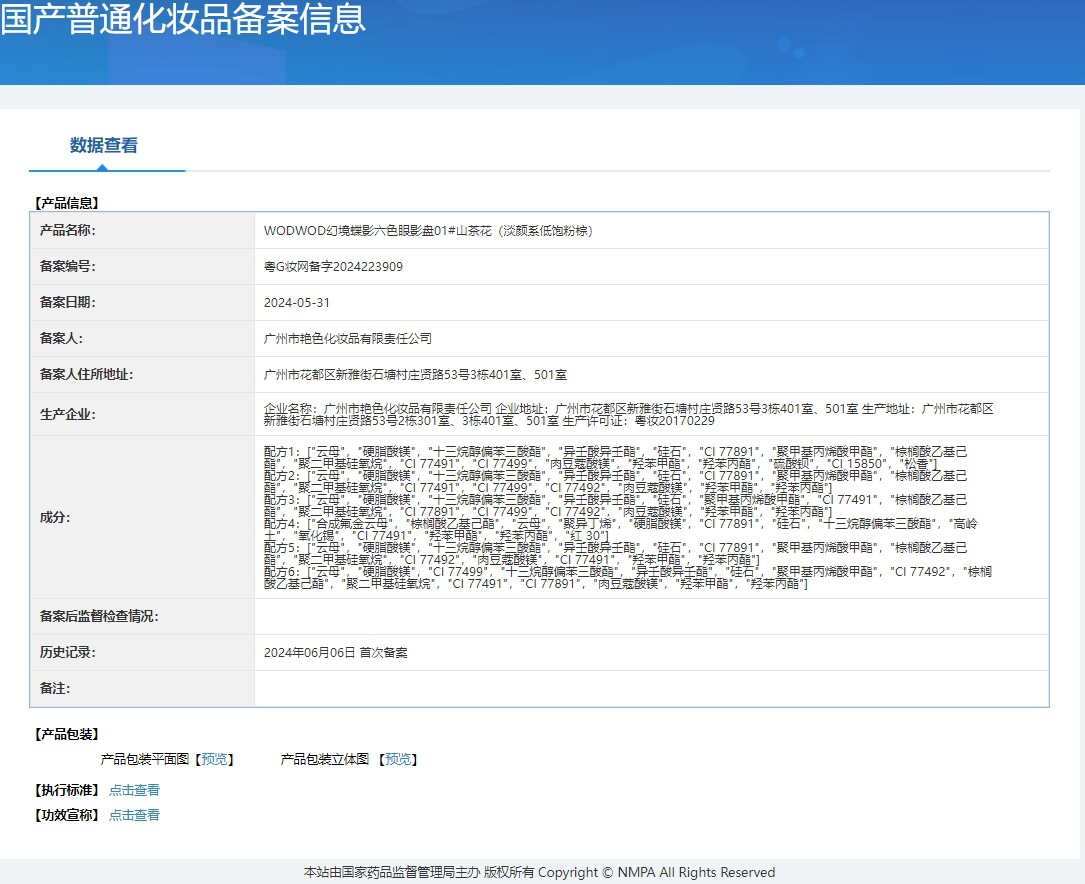Click the 【执行标准】 label
Image resolution: width=1085 pixels, height=884 pixels.
pos(67,789)
